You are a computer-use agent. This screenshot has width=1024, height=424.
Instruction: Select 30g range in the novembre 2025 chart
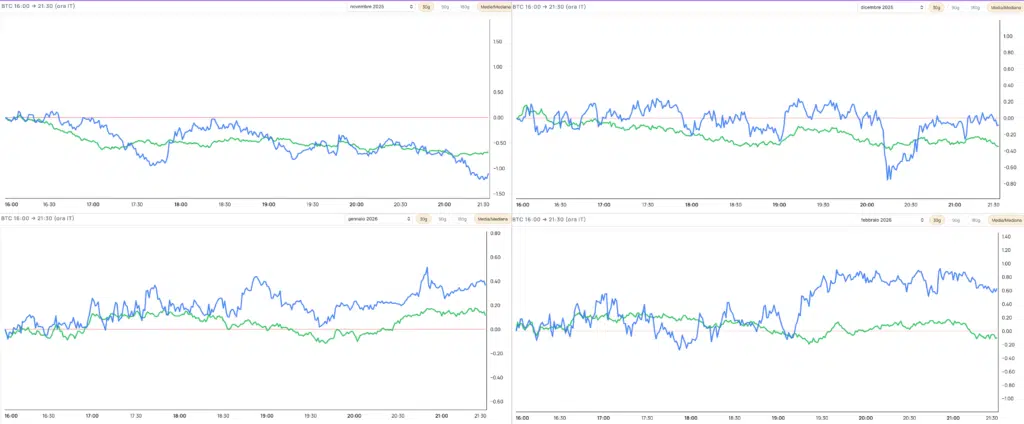coord(426,7)
